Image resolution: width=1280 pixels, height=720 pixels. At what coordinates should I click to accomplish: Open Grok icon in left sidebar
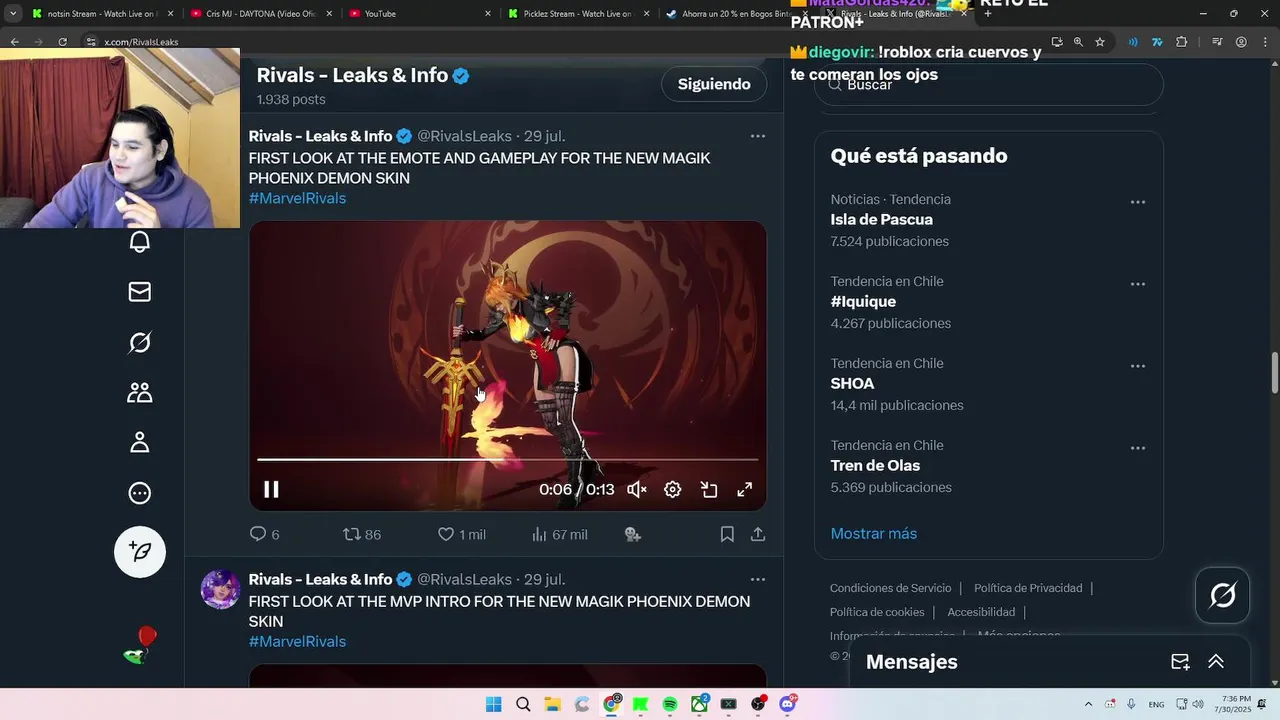(140, 342)
